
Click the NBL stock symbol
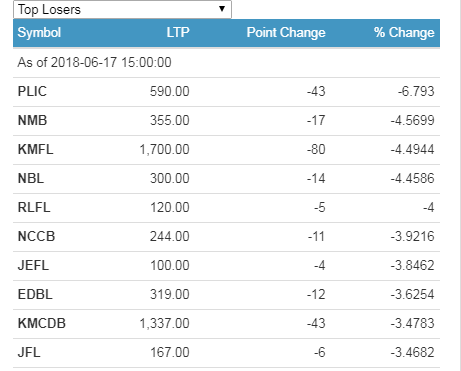tap(31, 178)
